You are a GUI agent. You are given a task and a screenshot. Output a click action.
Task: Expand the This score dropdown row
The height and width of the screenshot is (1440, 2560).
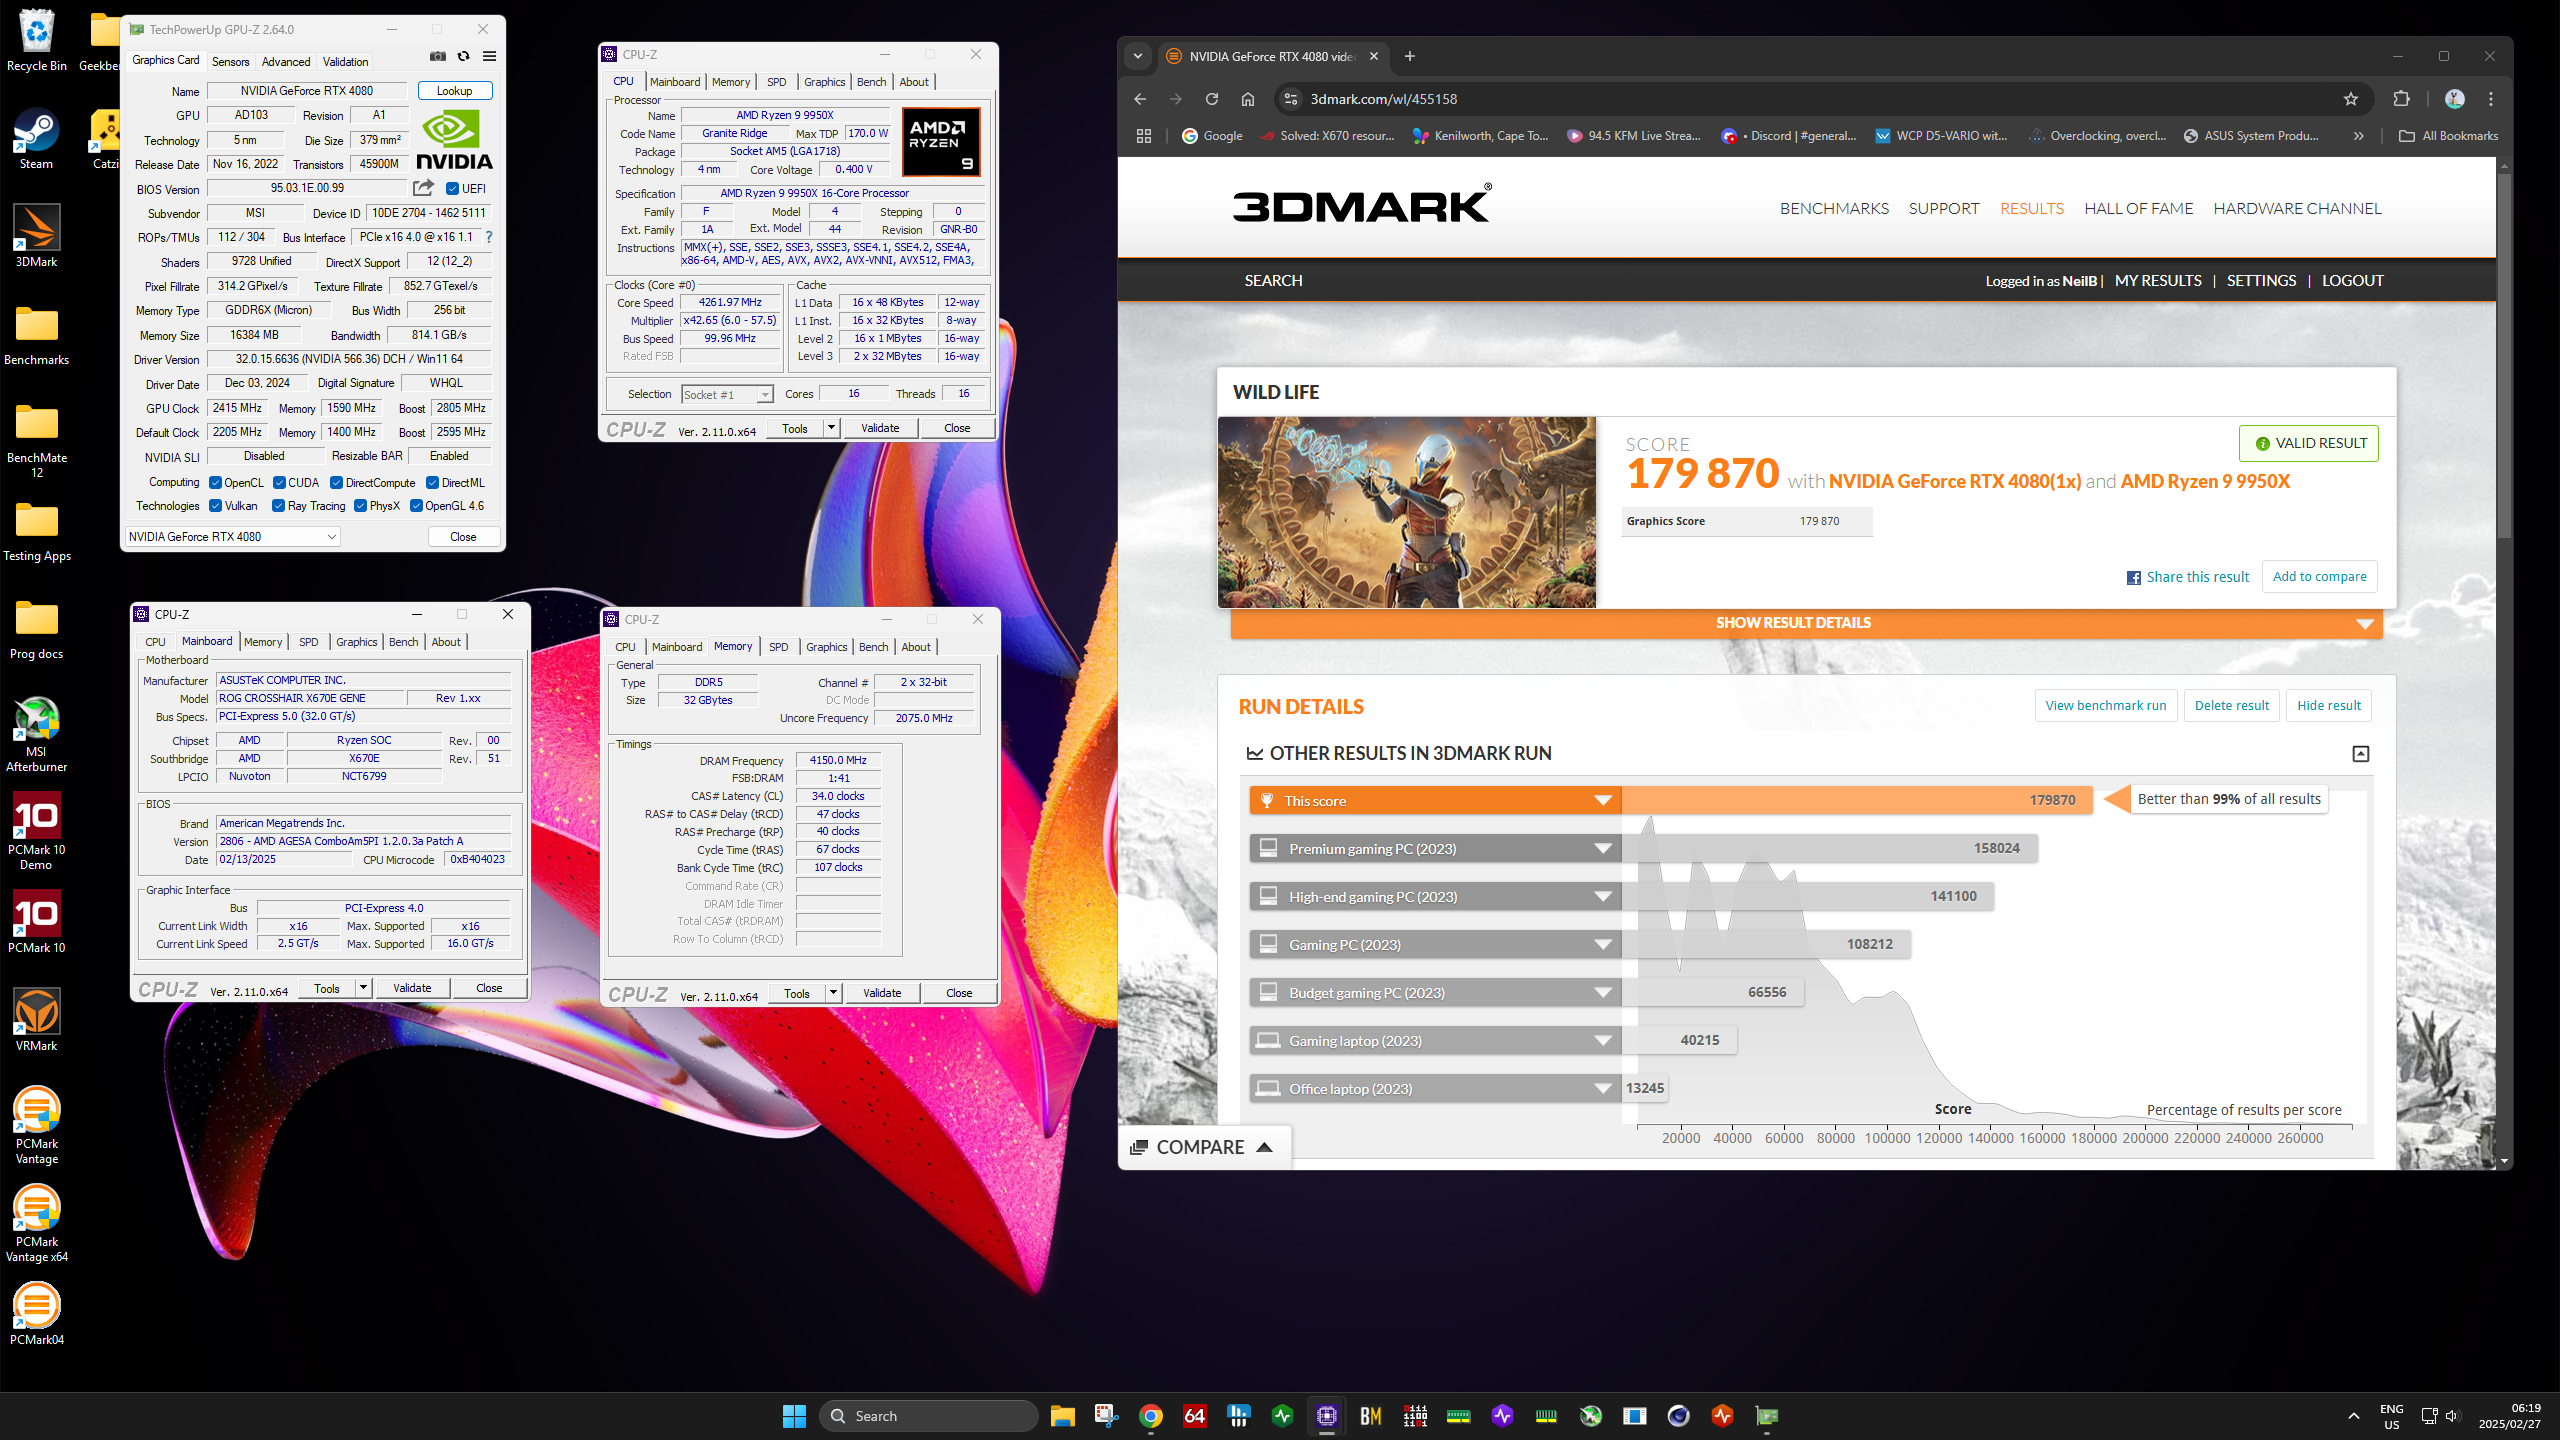(x=1435, y=801)
